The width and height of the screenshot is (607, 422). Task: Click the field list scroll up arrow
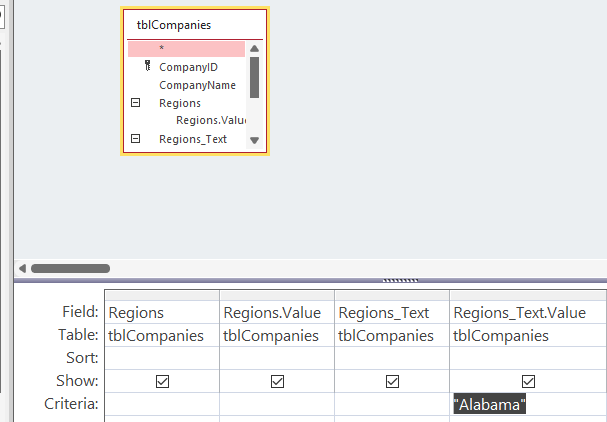(x=254, y=48)
